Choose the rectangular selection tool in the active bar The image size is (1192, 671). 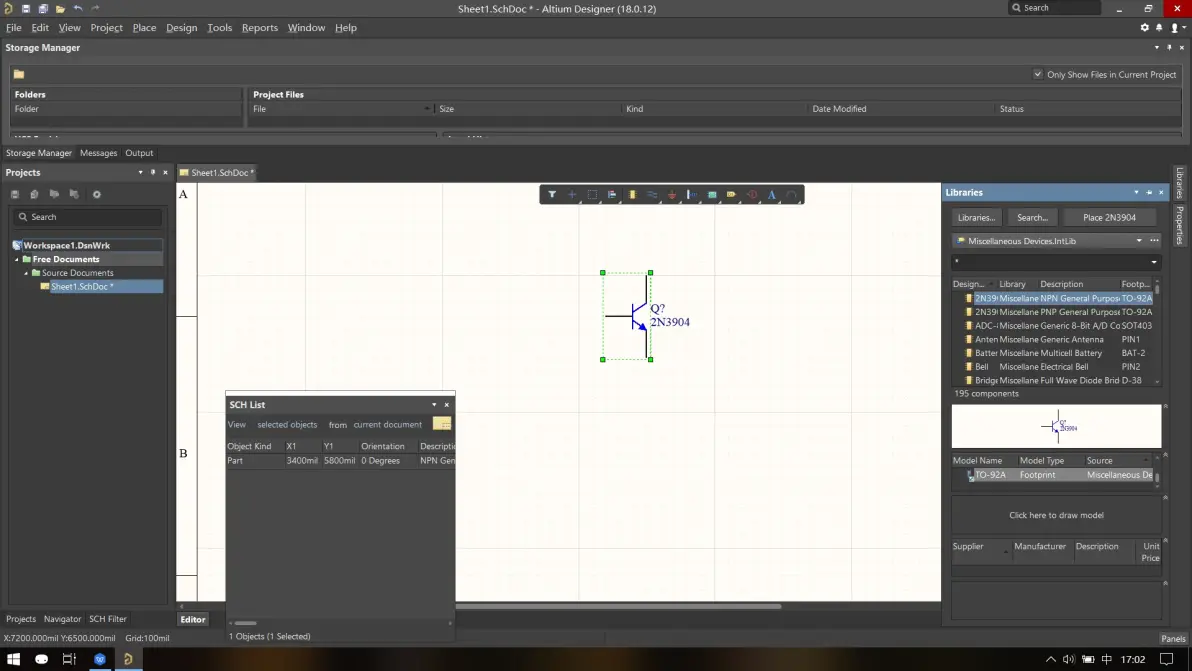(592, 195)
